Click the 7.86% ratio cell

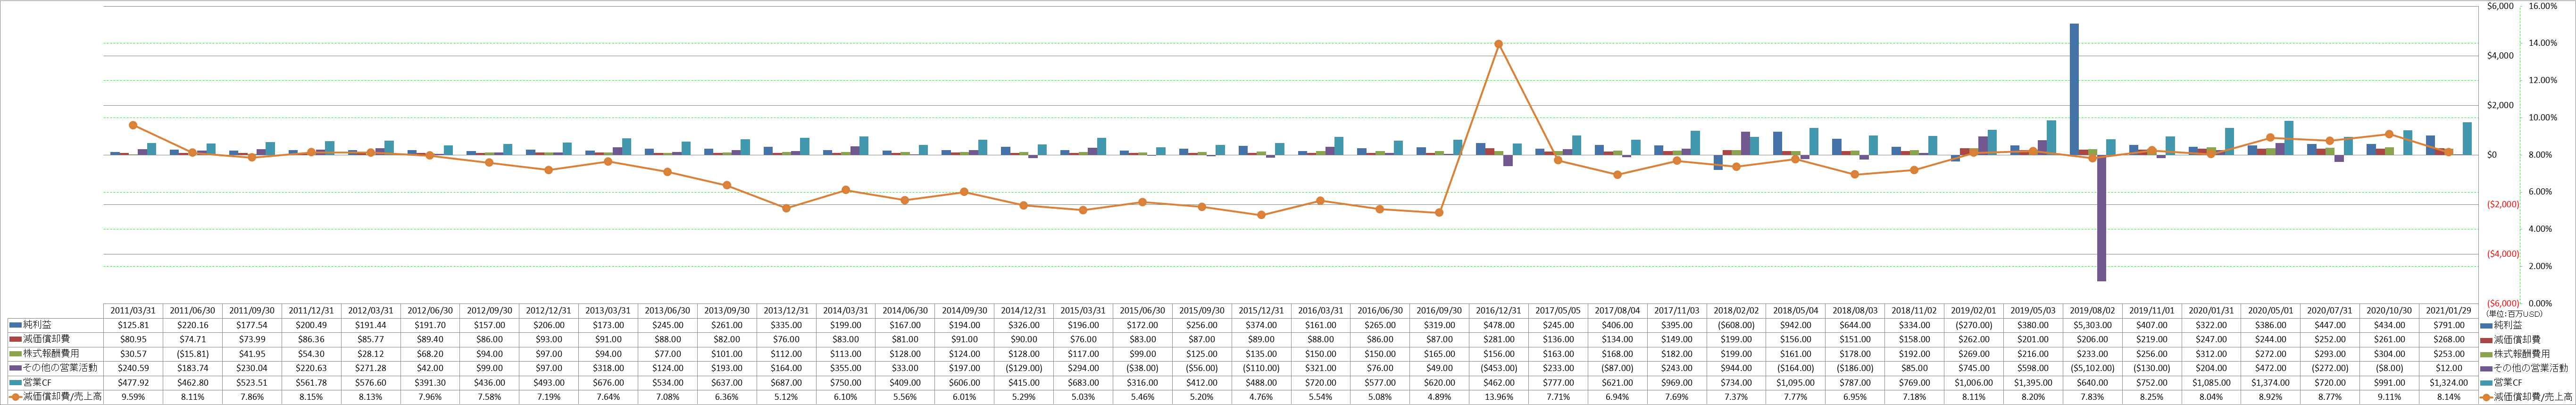point(252,397)
